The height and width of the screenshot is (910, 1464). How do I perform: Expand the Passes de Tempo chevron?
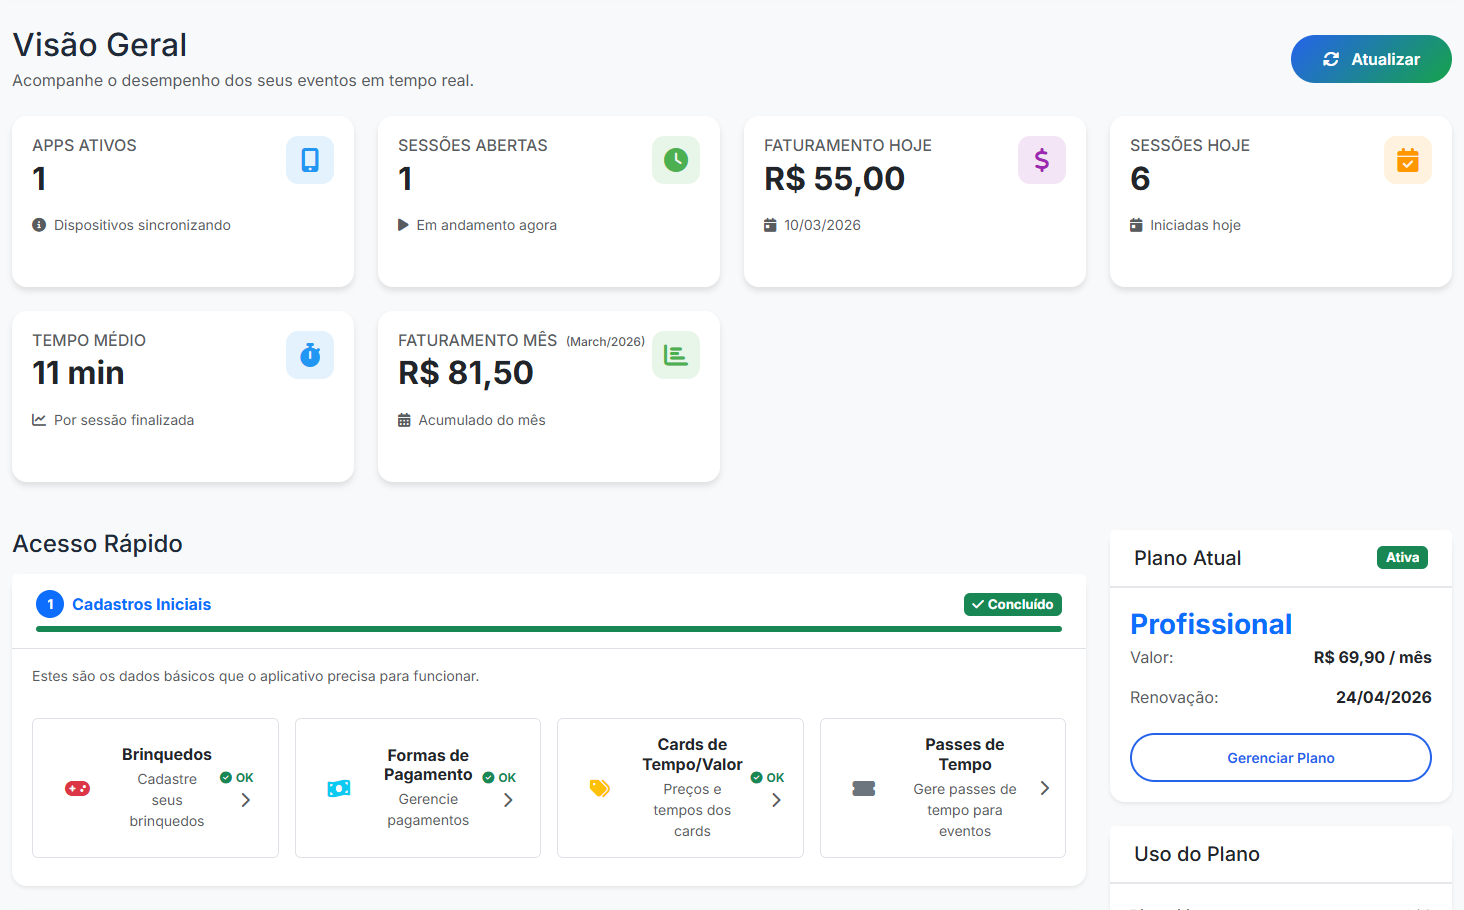click(x=1044, y=788)
